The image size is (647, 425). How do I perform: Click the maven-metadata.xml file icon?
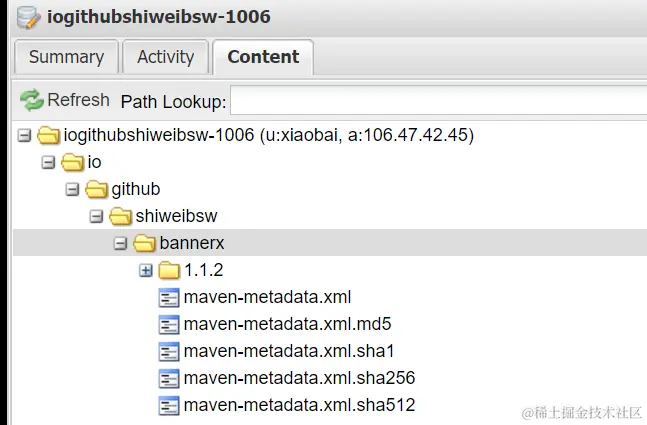[169, 297]
